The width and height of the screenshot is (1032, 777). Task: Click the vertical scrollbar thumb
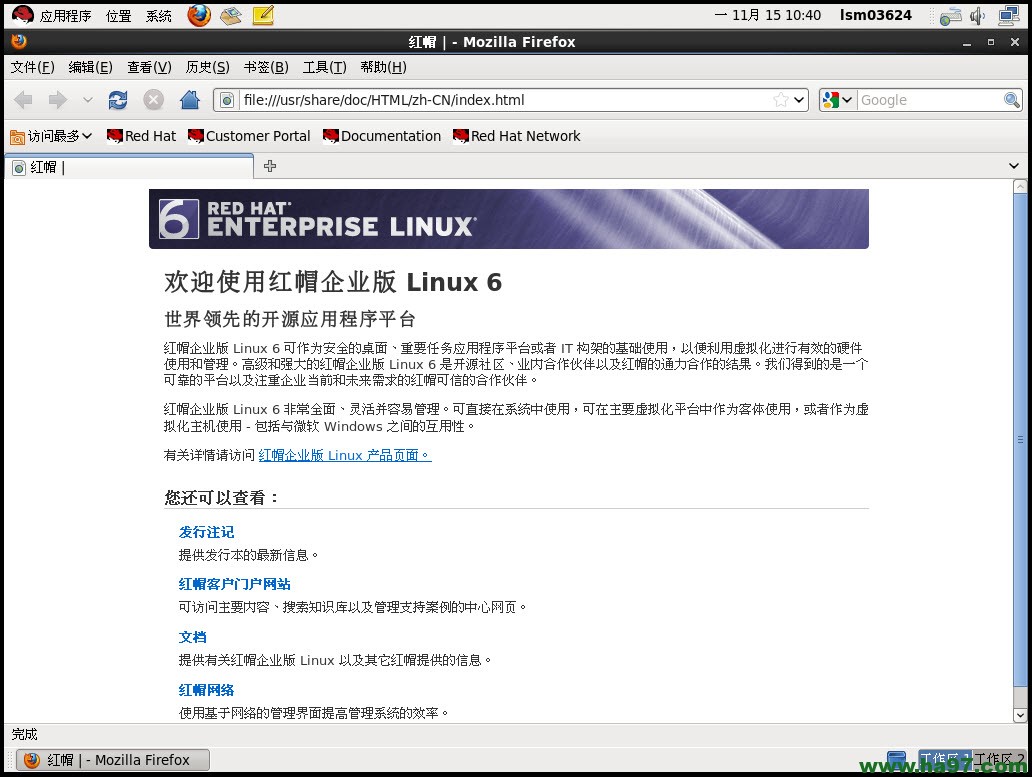pyautogui.click(x=1019, y=439)
